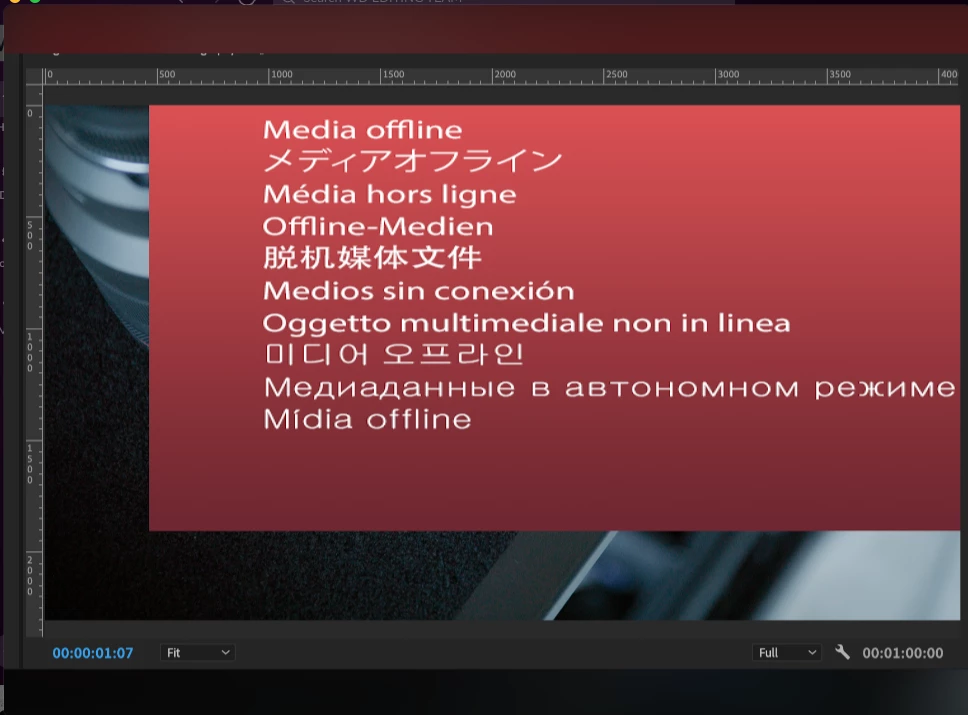
Task: Click the 1000 mark on horizontal ruler
Action: click(x=282, y=74)
